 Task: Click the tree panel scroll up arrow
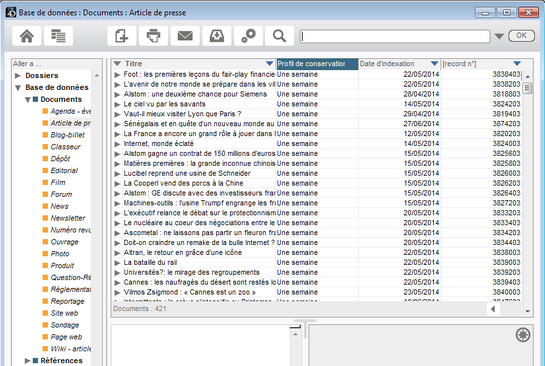tap(97, 75)
